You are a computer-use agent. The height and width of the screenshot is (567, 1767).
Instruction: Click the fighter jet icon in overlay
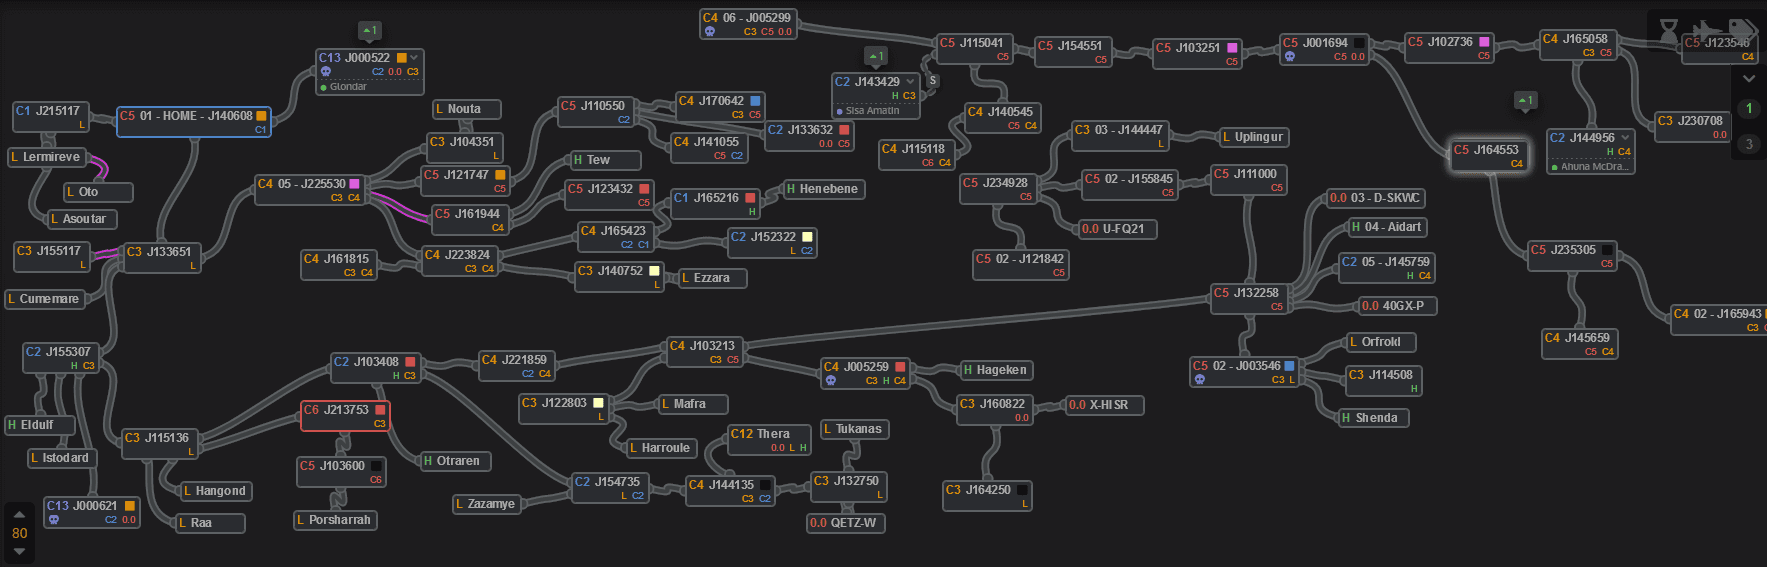pyautogui.click(x=1706, y=30)
